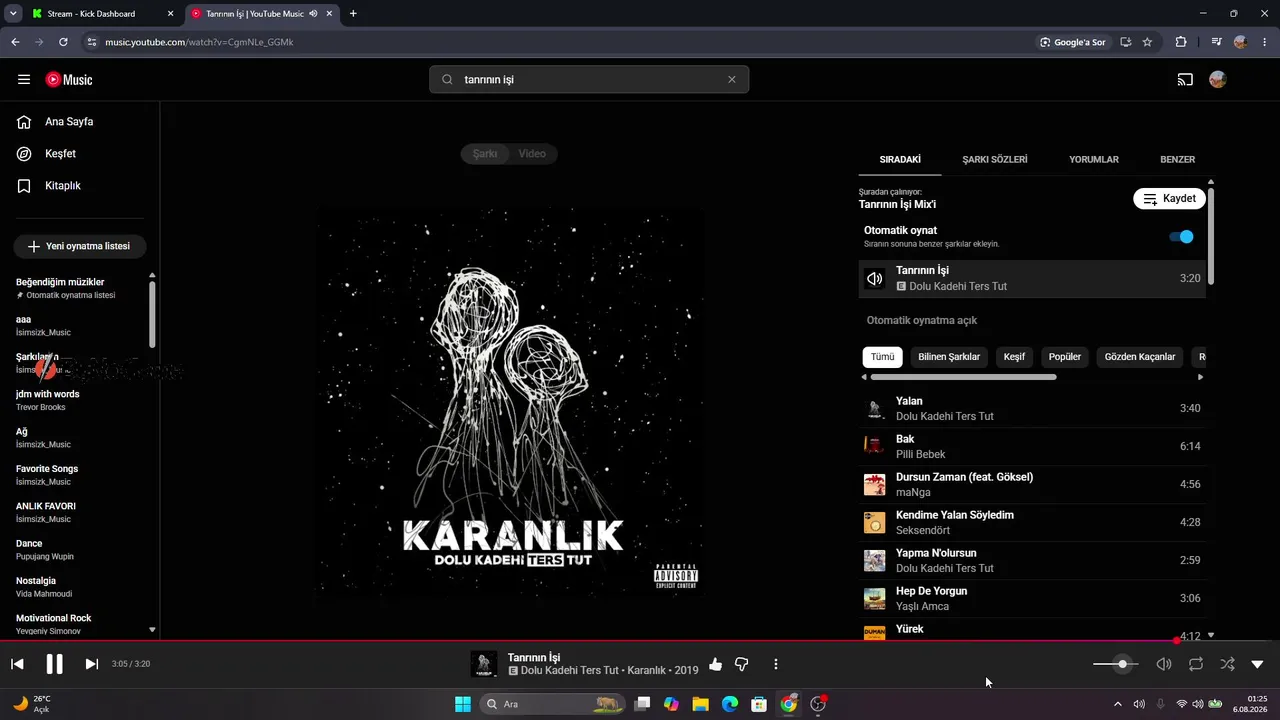Open the YouTube Music guide menu
1280x720 pixels.
coord(24,79)
